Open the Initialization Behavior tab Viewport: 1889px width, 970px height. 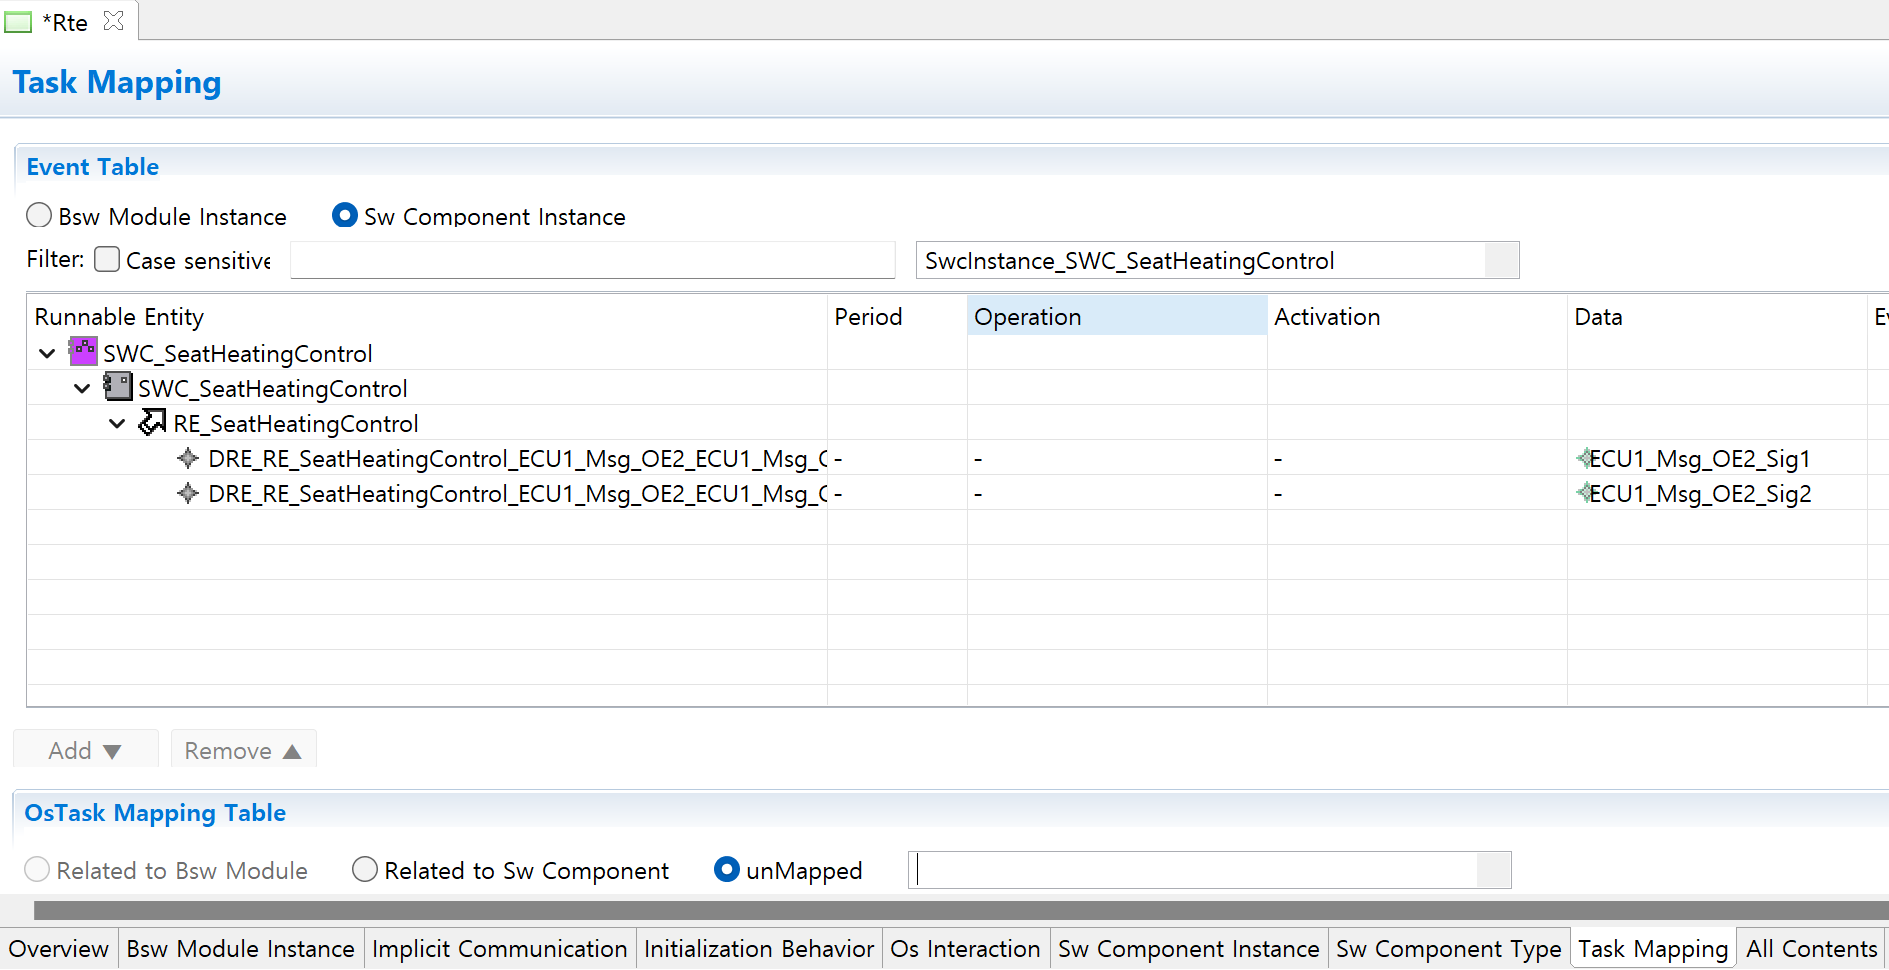[x=759, y=949]
